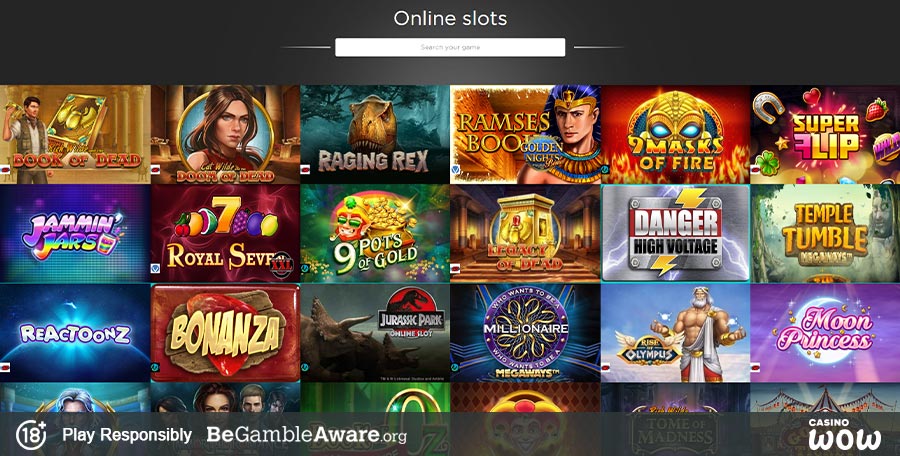Visit the BeGambleAware.org link
The image size is (900, 456).
click(307, 435)
